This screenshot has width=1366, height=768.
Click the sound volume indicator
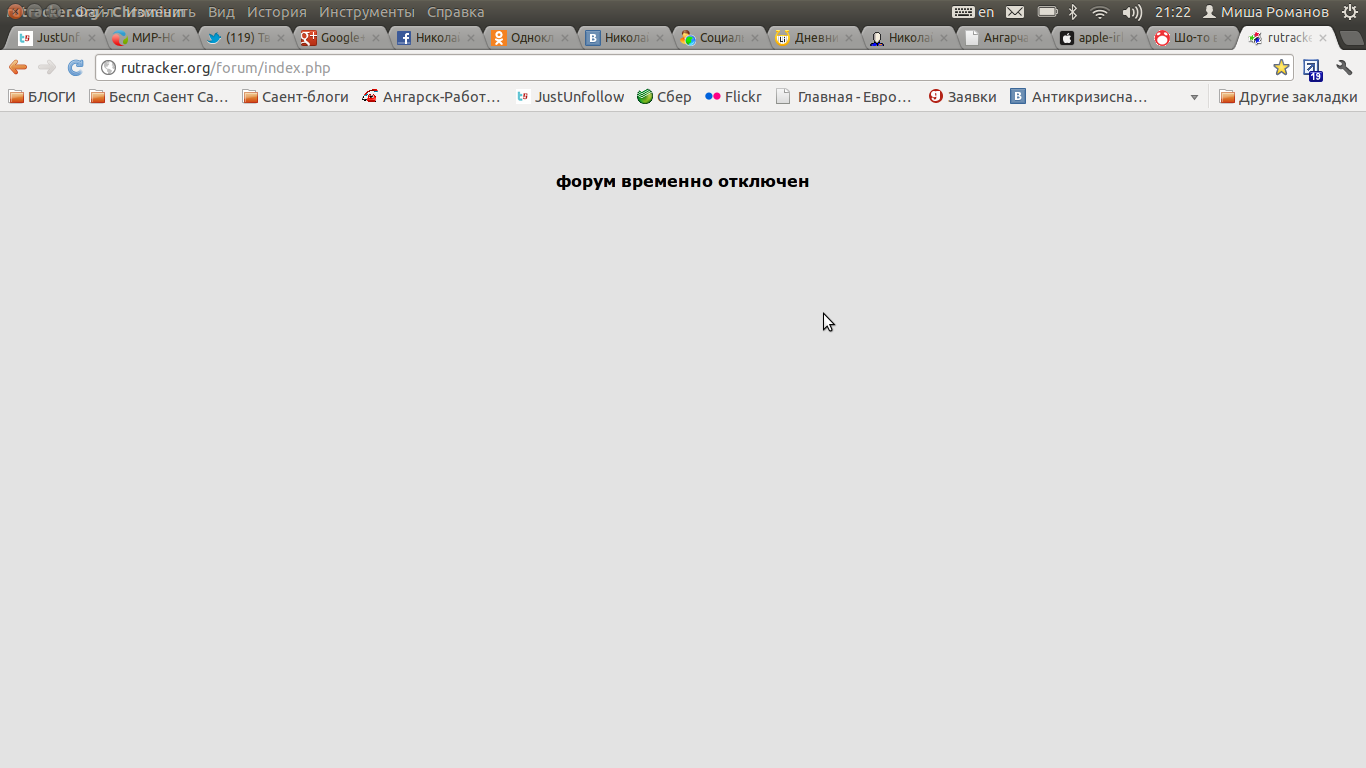click(1132, 12)
